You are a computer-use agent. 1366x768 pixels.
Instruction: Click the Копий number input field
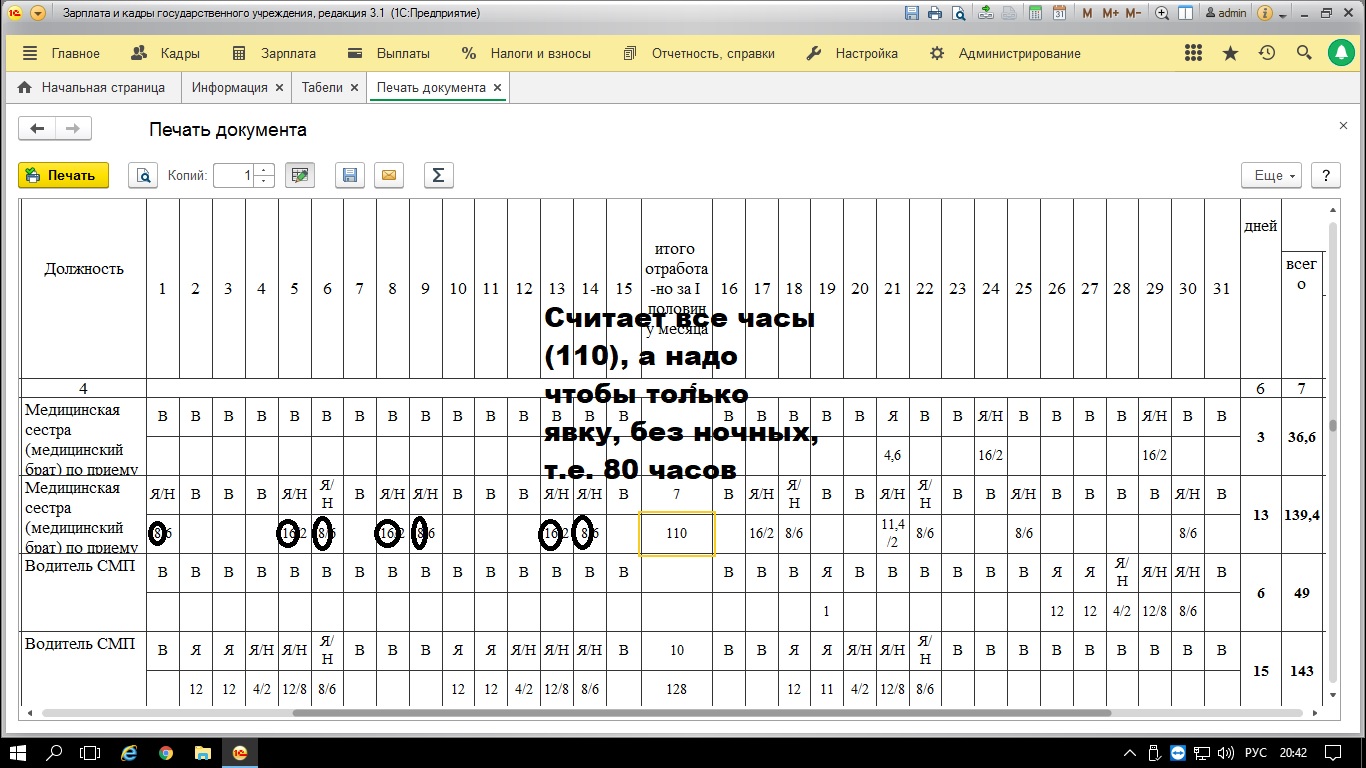[234, 175]
